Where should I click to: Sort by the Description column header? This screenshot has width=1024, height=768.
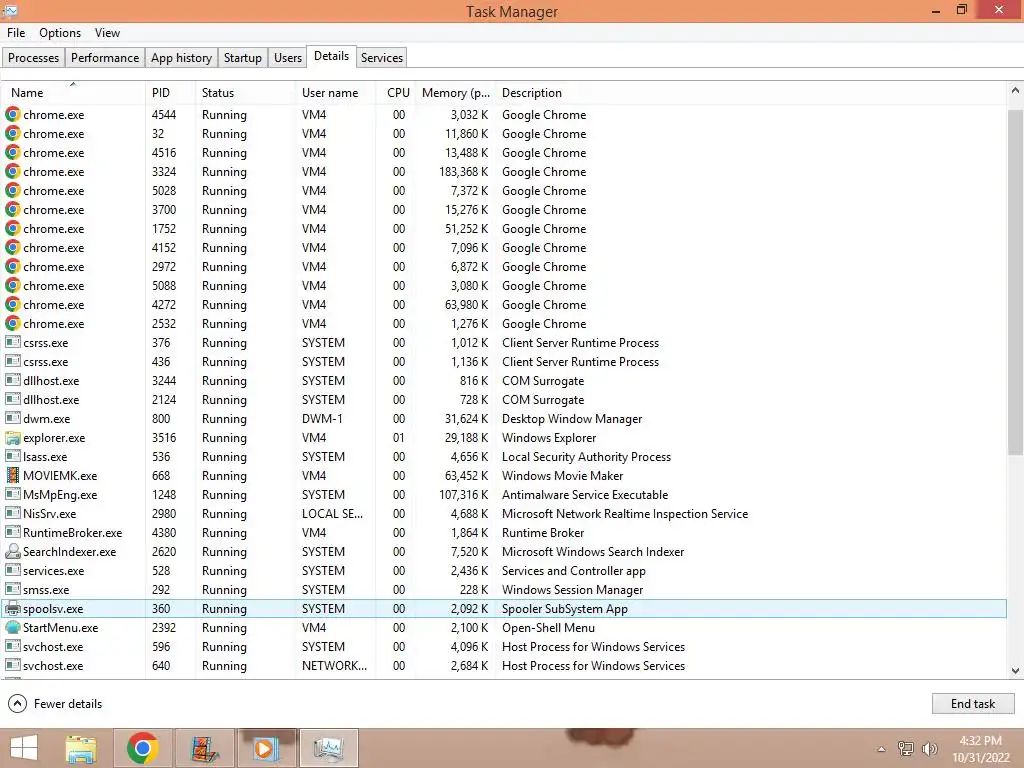750,93
